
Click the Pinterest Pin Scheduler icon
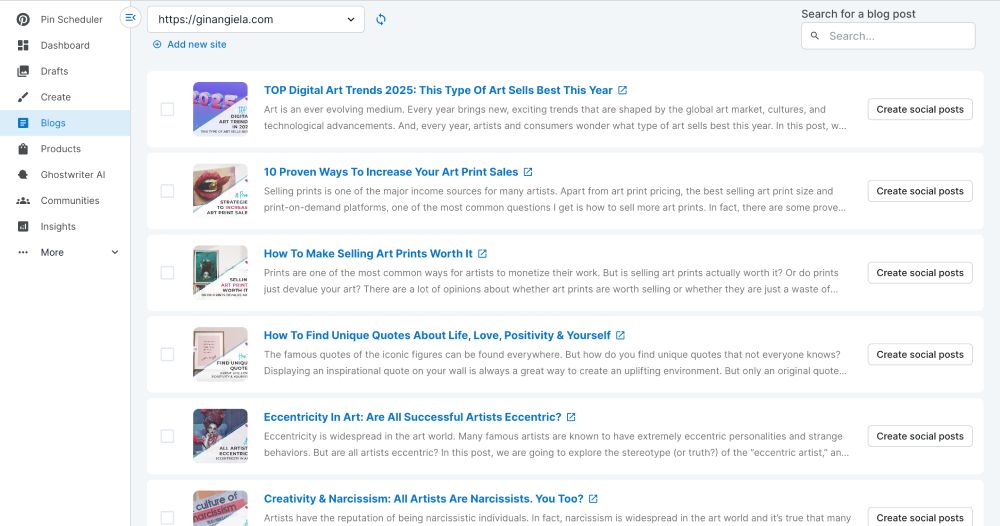pos(23,19)
